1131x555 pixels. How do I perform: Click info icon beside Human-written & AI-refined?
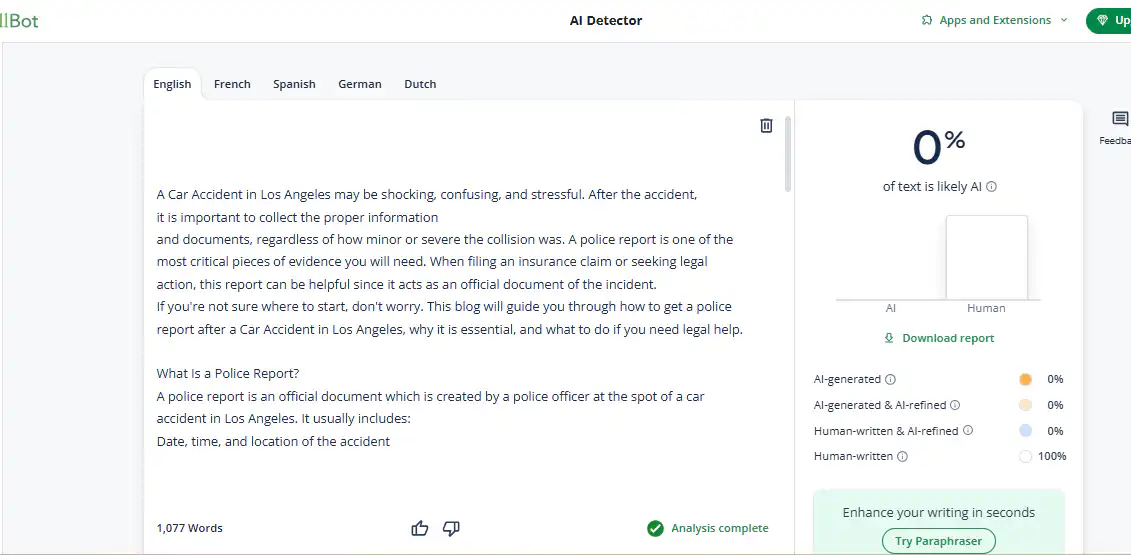(968, 430)
